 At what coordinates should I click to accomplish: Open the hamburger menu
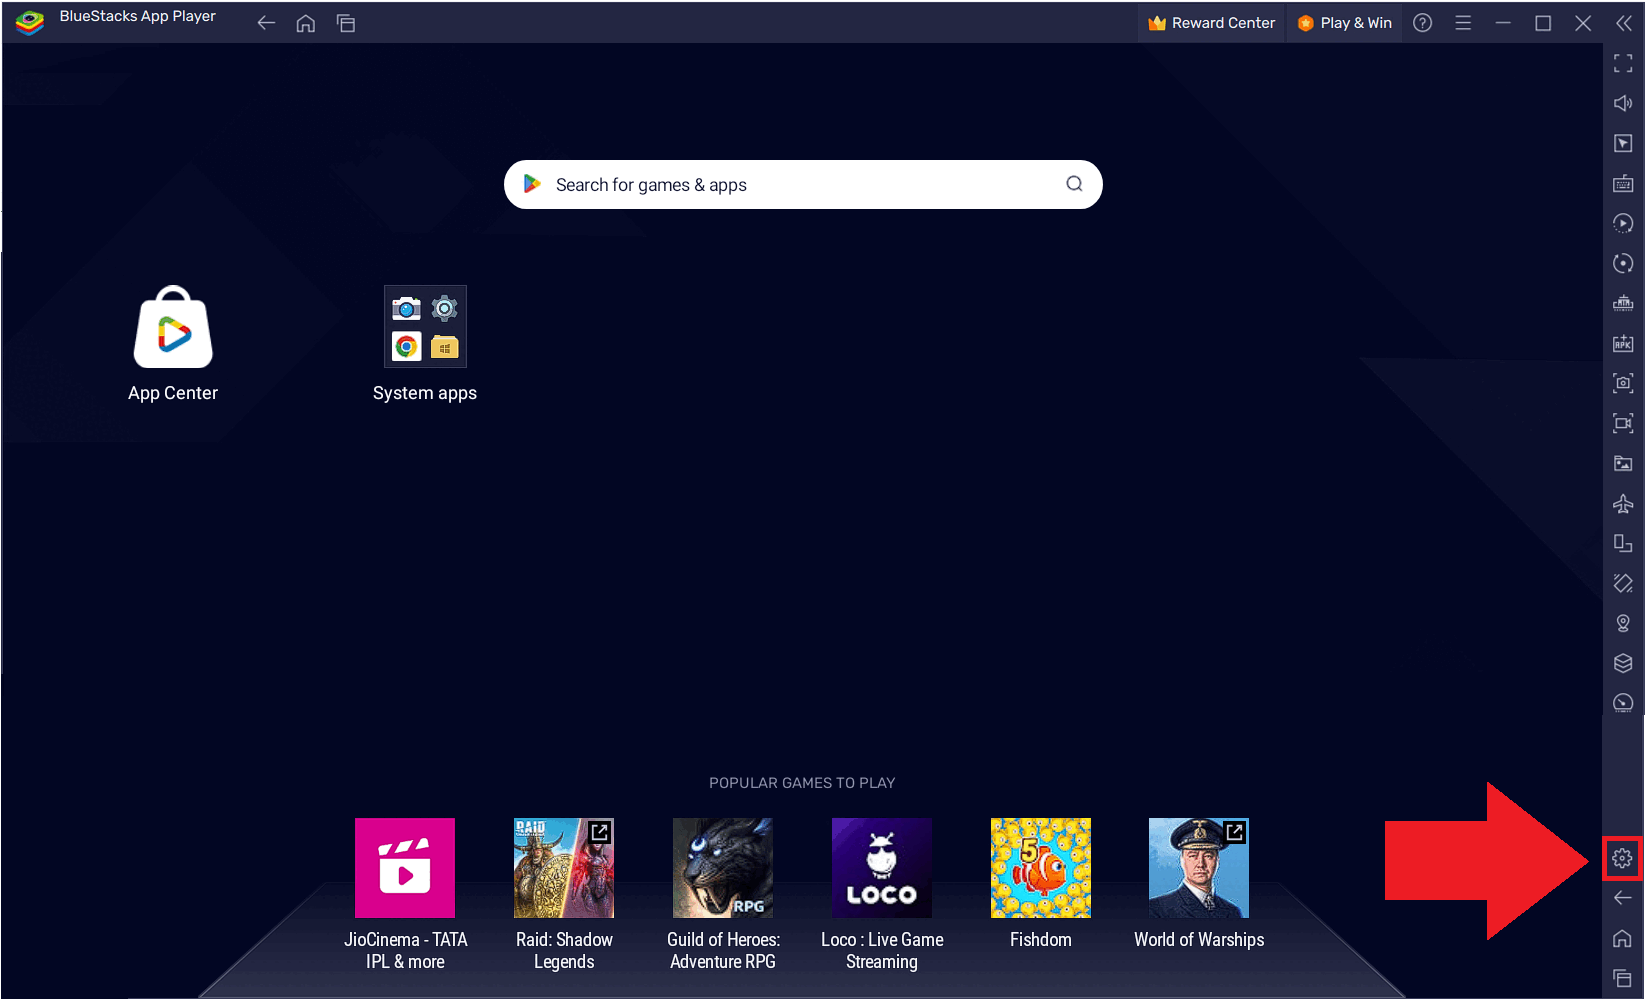(1463, 22)
